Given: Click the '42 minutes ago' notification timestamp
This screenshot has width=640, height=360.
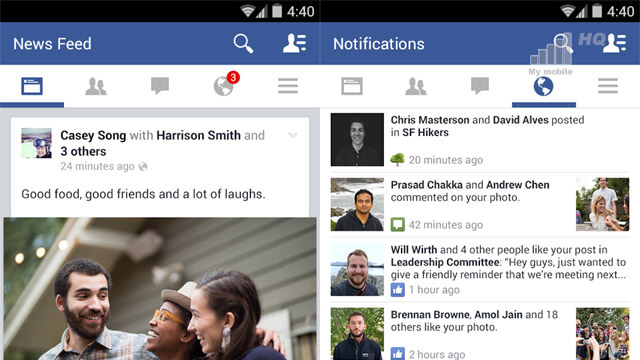Looking at the screenshot, I should 446,225.
